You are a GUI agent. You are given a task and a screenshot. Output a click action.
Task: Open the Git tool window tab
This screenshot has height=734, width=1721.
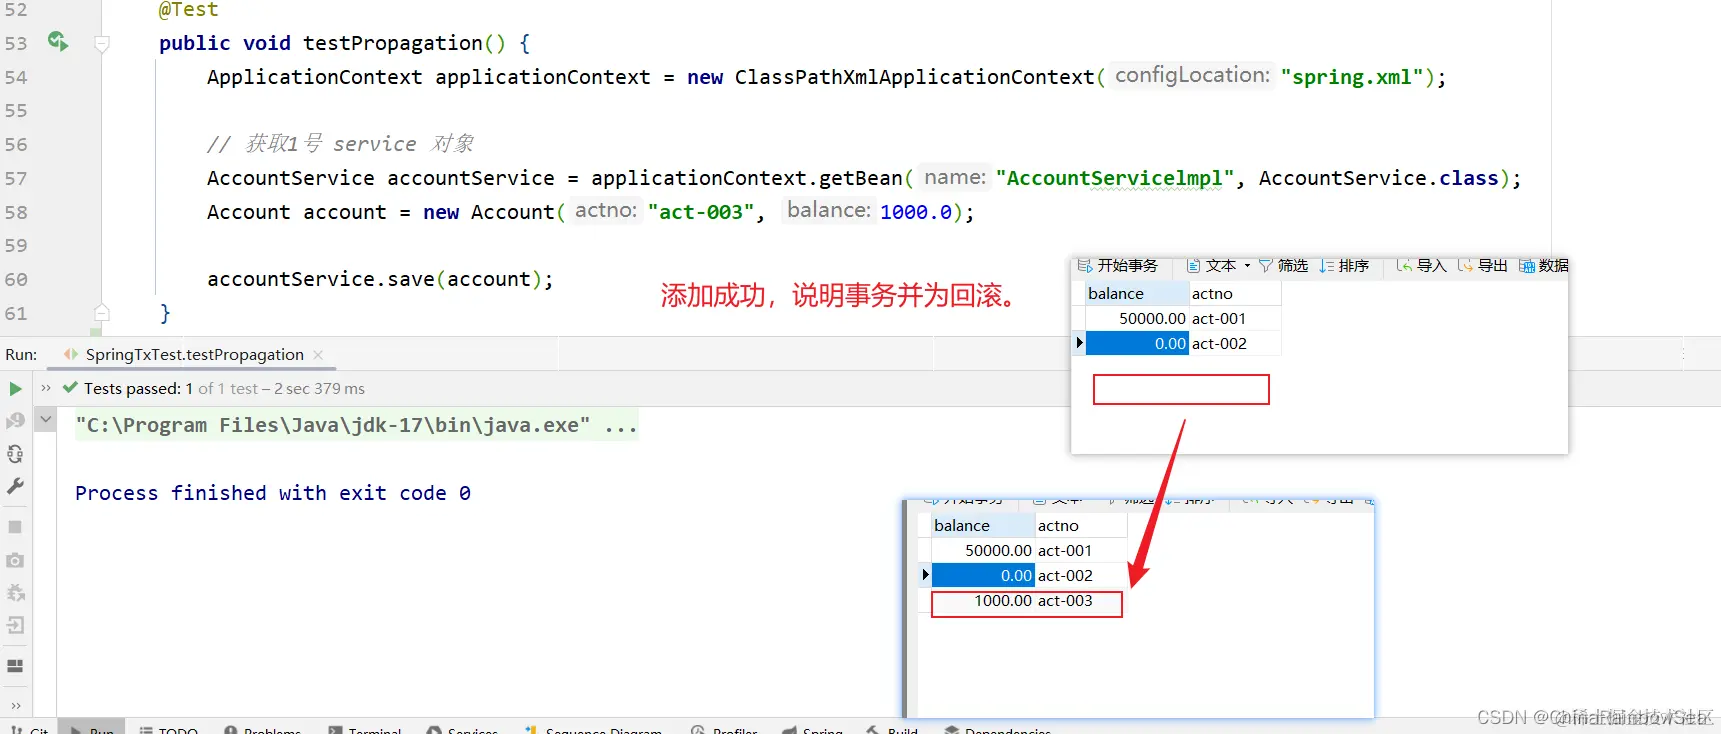click(x=29, y=729)
